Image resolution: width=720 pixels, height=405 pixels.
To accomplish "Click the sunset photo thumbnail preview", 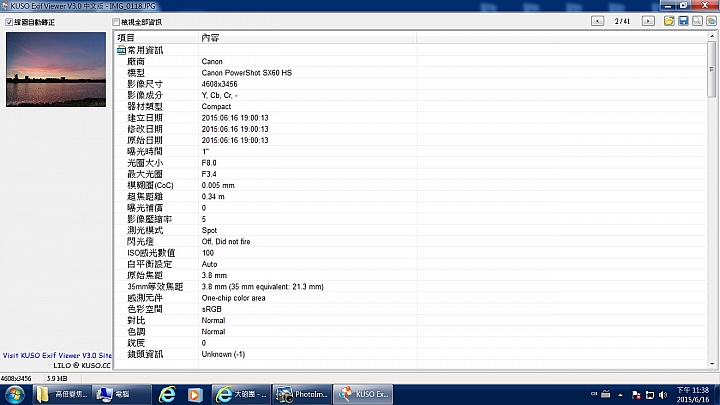I will [56, 69].
